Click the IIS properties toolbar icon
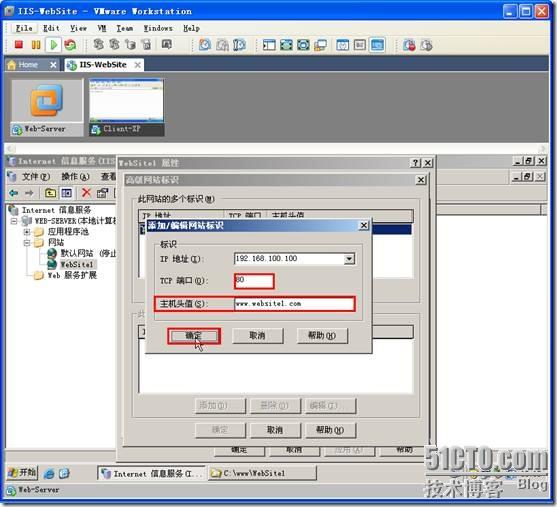Screen dimensions: 557x507 pyautogui.click(x=102, y=193)
